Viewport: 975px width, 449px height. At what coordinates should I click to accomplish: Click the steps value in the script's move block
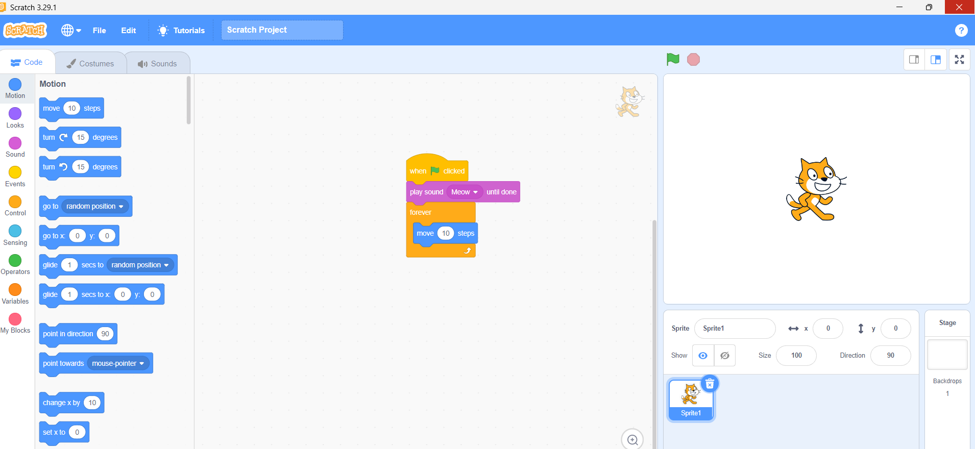pyautogui.click(x=445, y=233)
